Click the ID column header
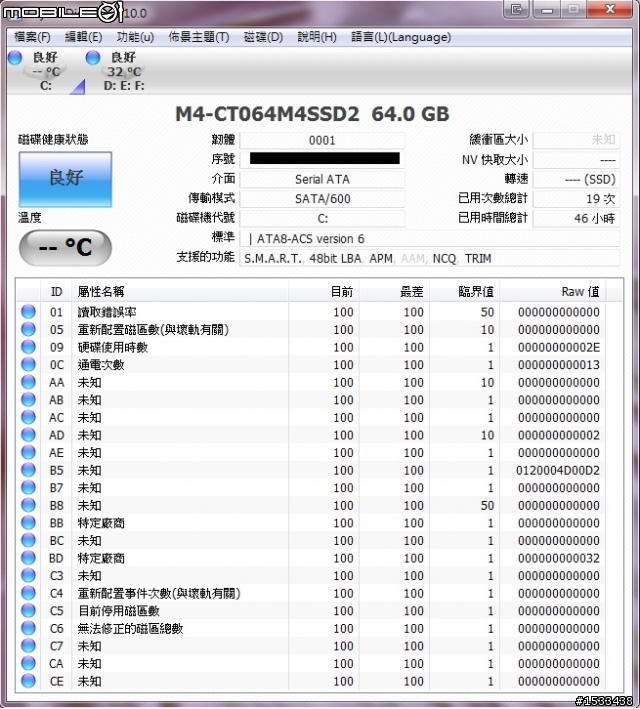 click(57, 292)
